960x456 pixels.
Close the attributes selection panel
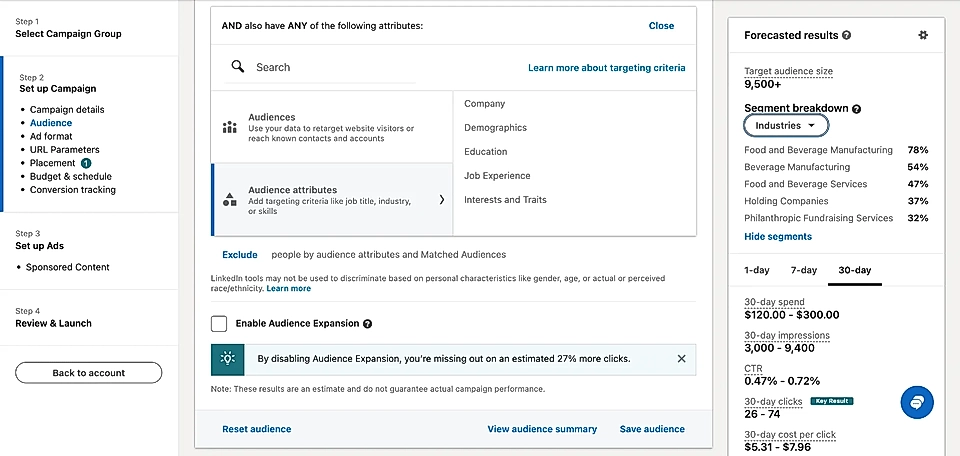[661, 26]
